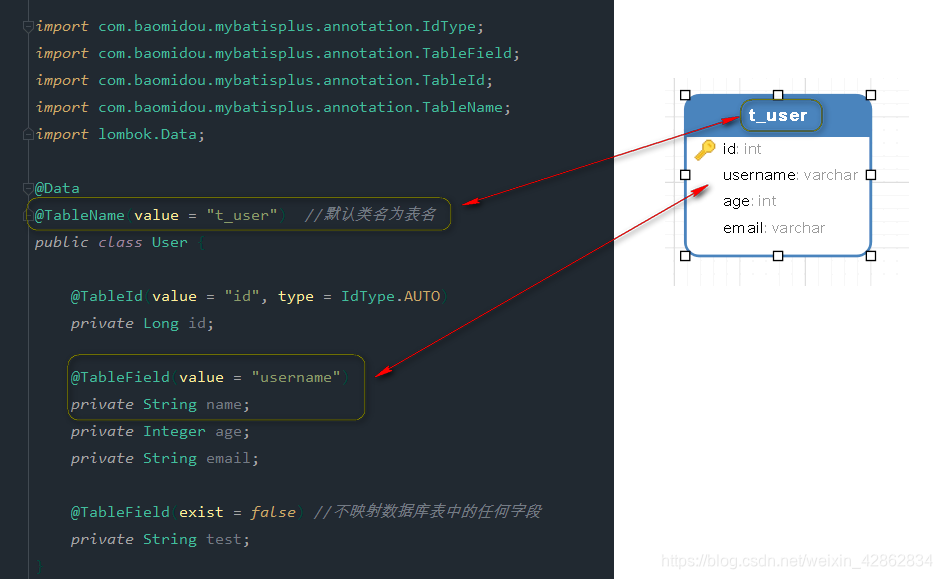Click the 'Long' type of id field

coord(160,323)
